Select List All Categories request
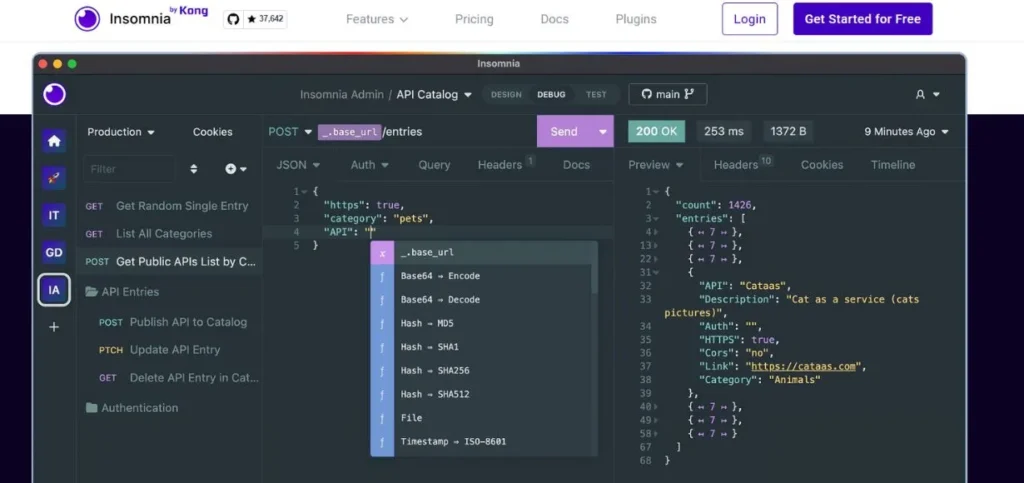1024x483 pixels. [x=169, y=234]
